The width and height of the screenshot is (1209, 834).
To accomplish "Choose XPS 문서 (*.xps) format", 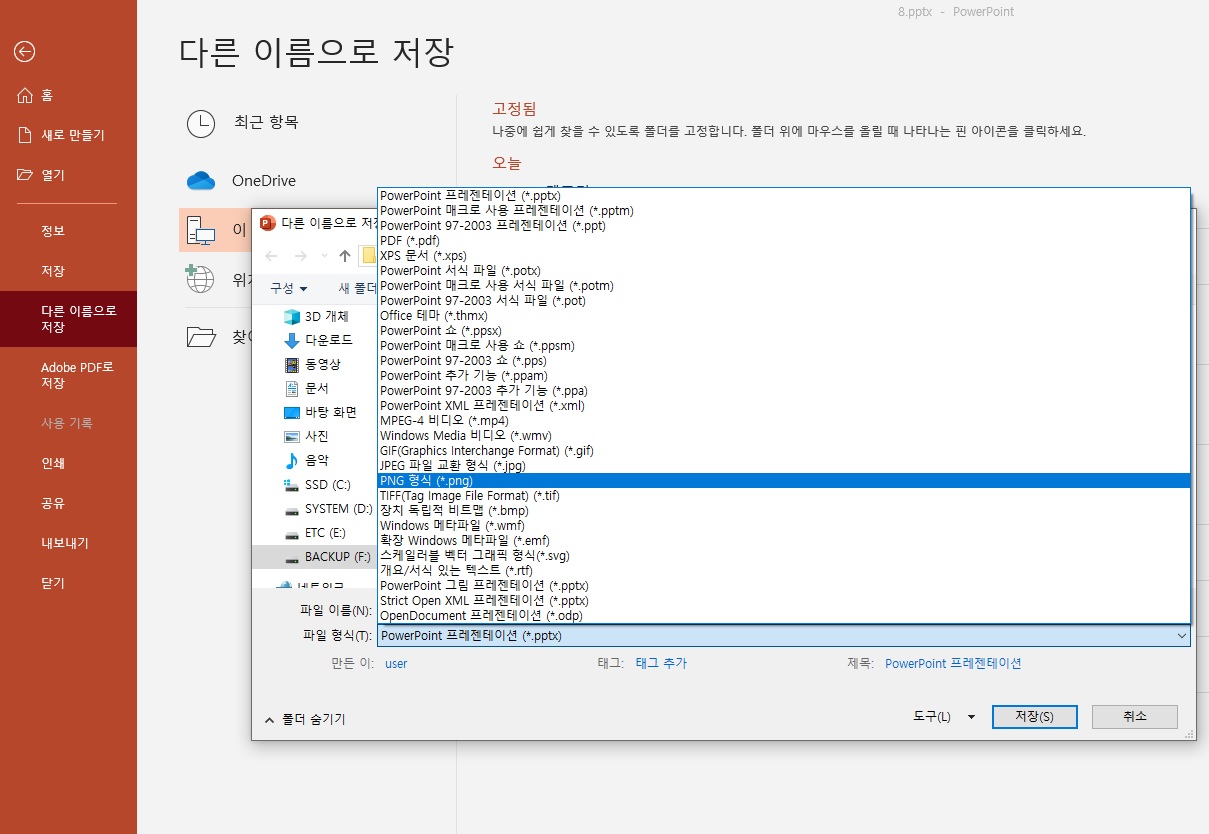I will pos(783,256).
